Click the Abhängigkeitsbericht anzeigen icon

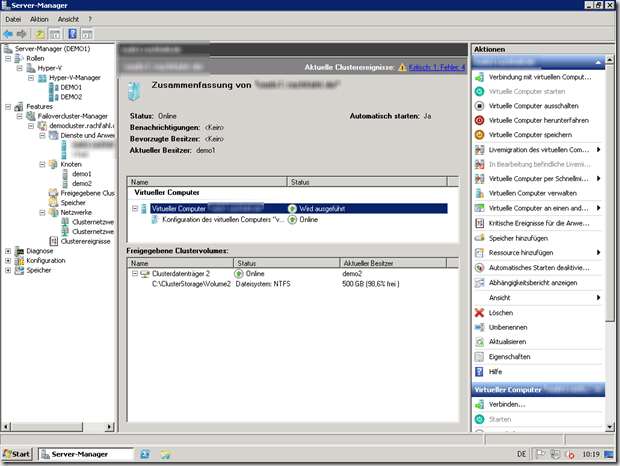(x=479, y=283)
